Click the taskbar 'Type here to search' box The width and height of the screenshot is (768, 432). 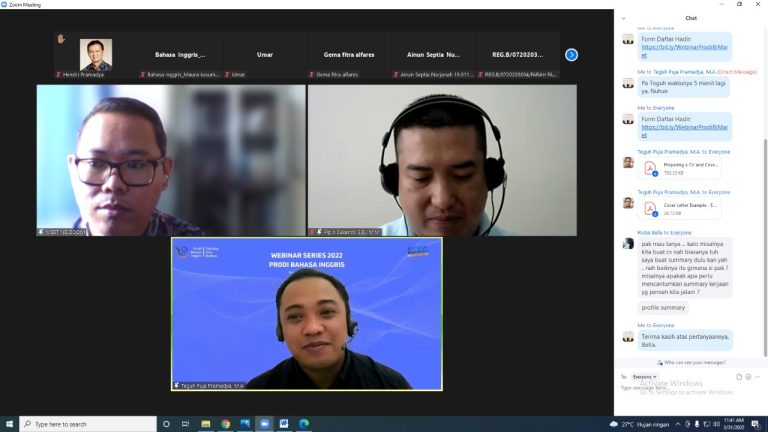pos(88,424)
